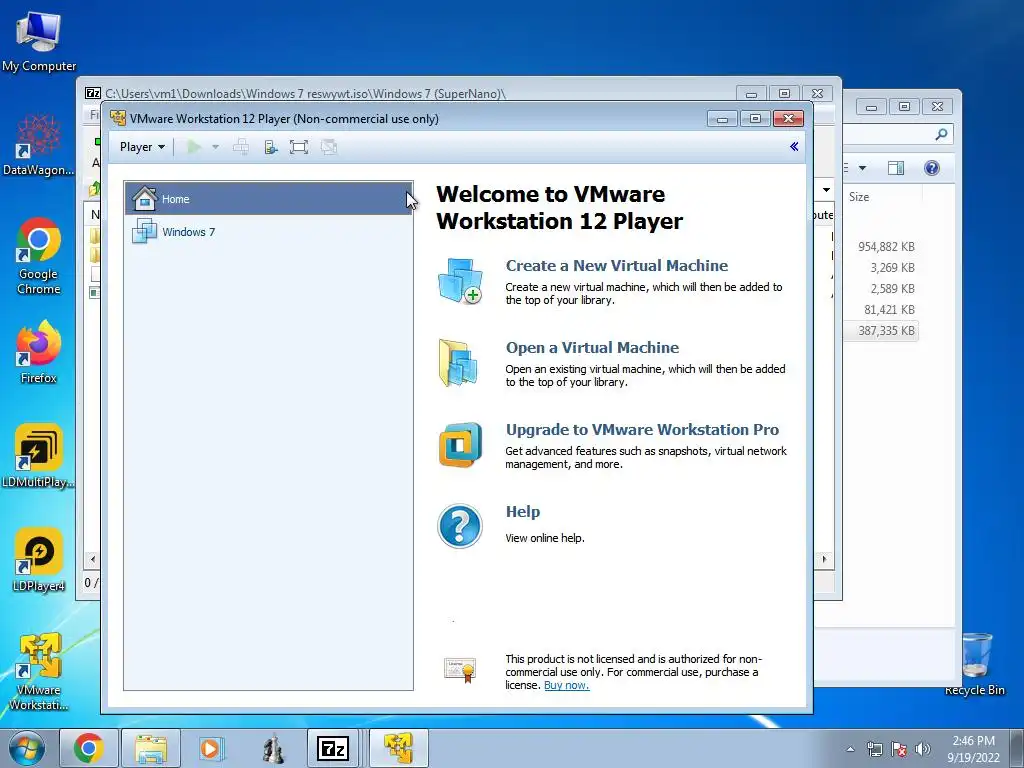The image size is (1024, 768).
Task: Open Windows Media Player from taskbar
Action: click(211, 748)
